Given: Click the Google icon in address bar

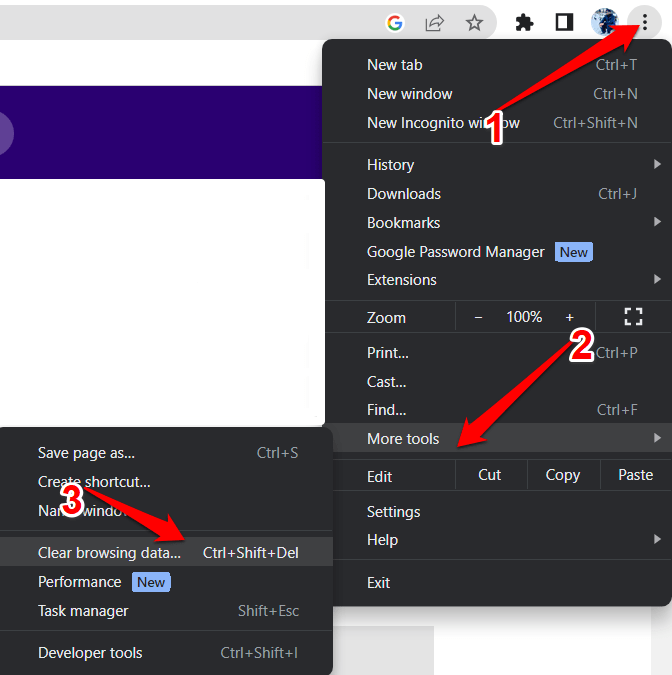Looking at the screenshot, I should point(395,23).
